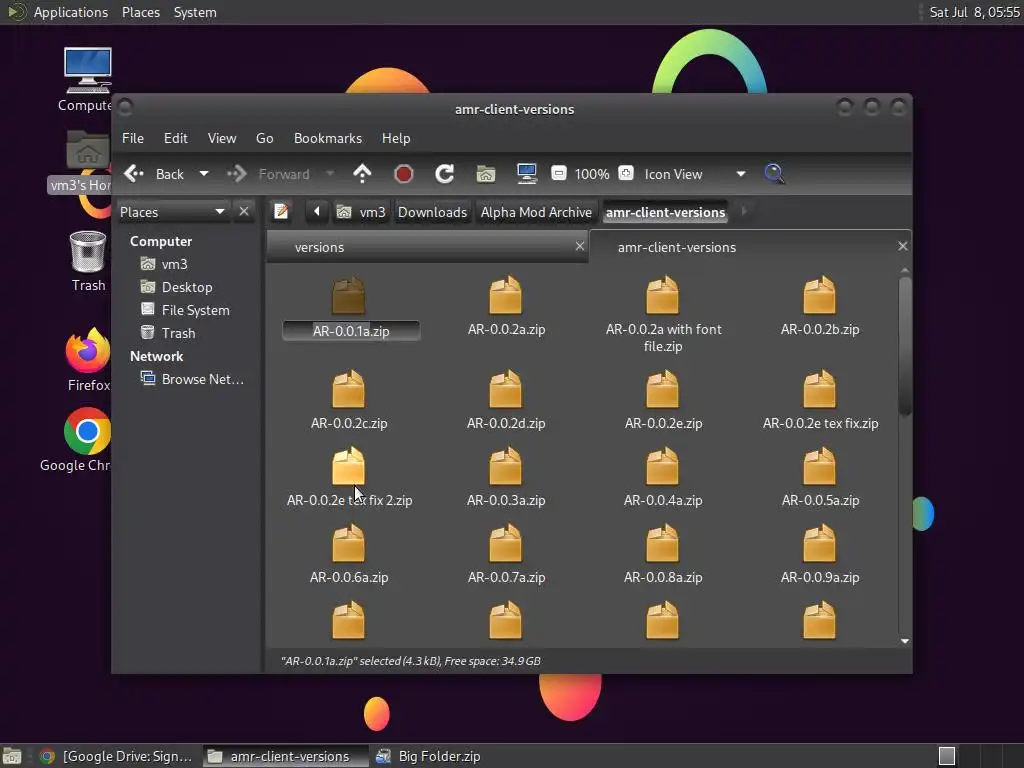Toggle text-based location entry pencil button
The image size is (1024, 768).
282,212
